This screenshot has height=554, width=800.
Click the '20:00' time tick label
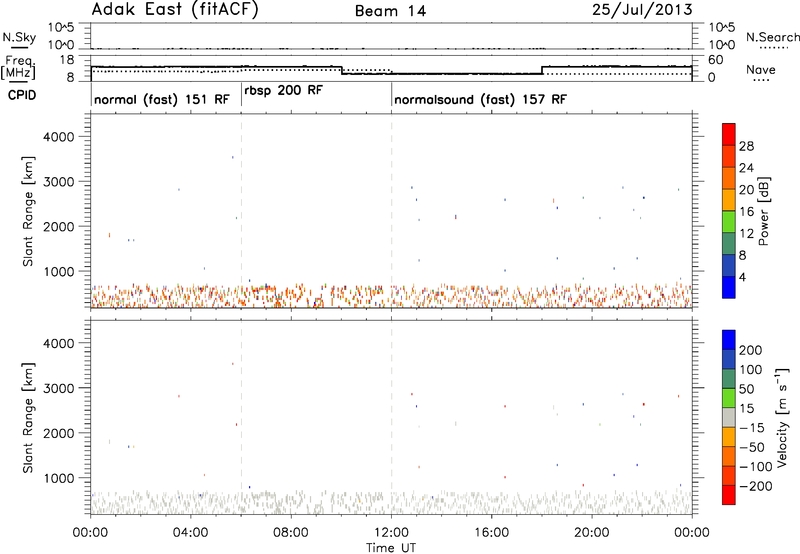592,533
